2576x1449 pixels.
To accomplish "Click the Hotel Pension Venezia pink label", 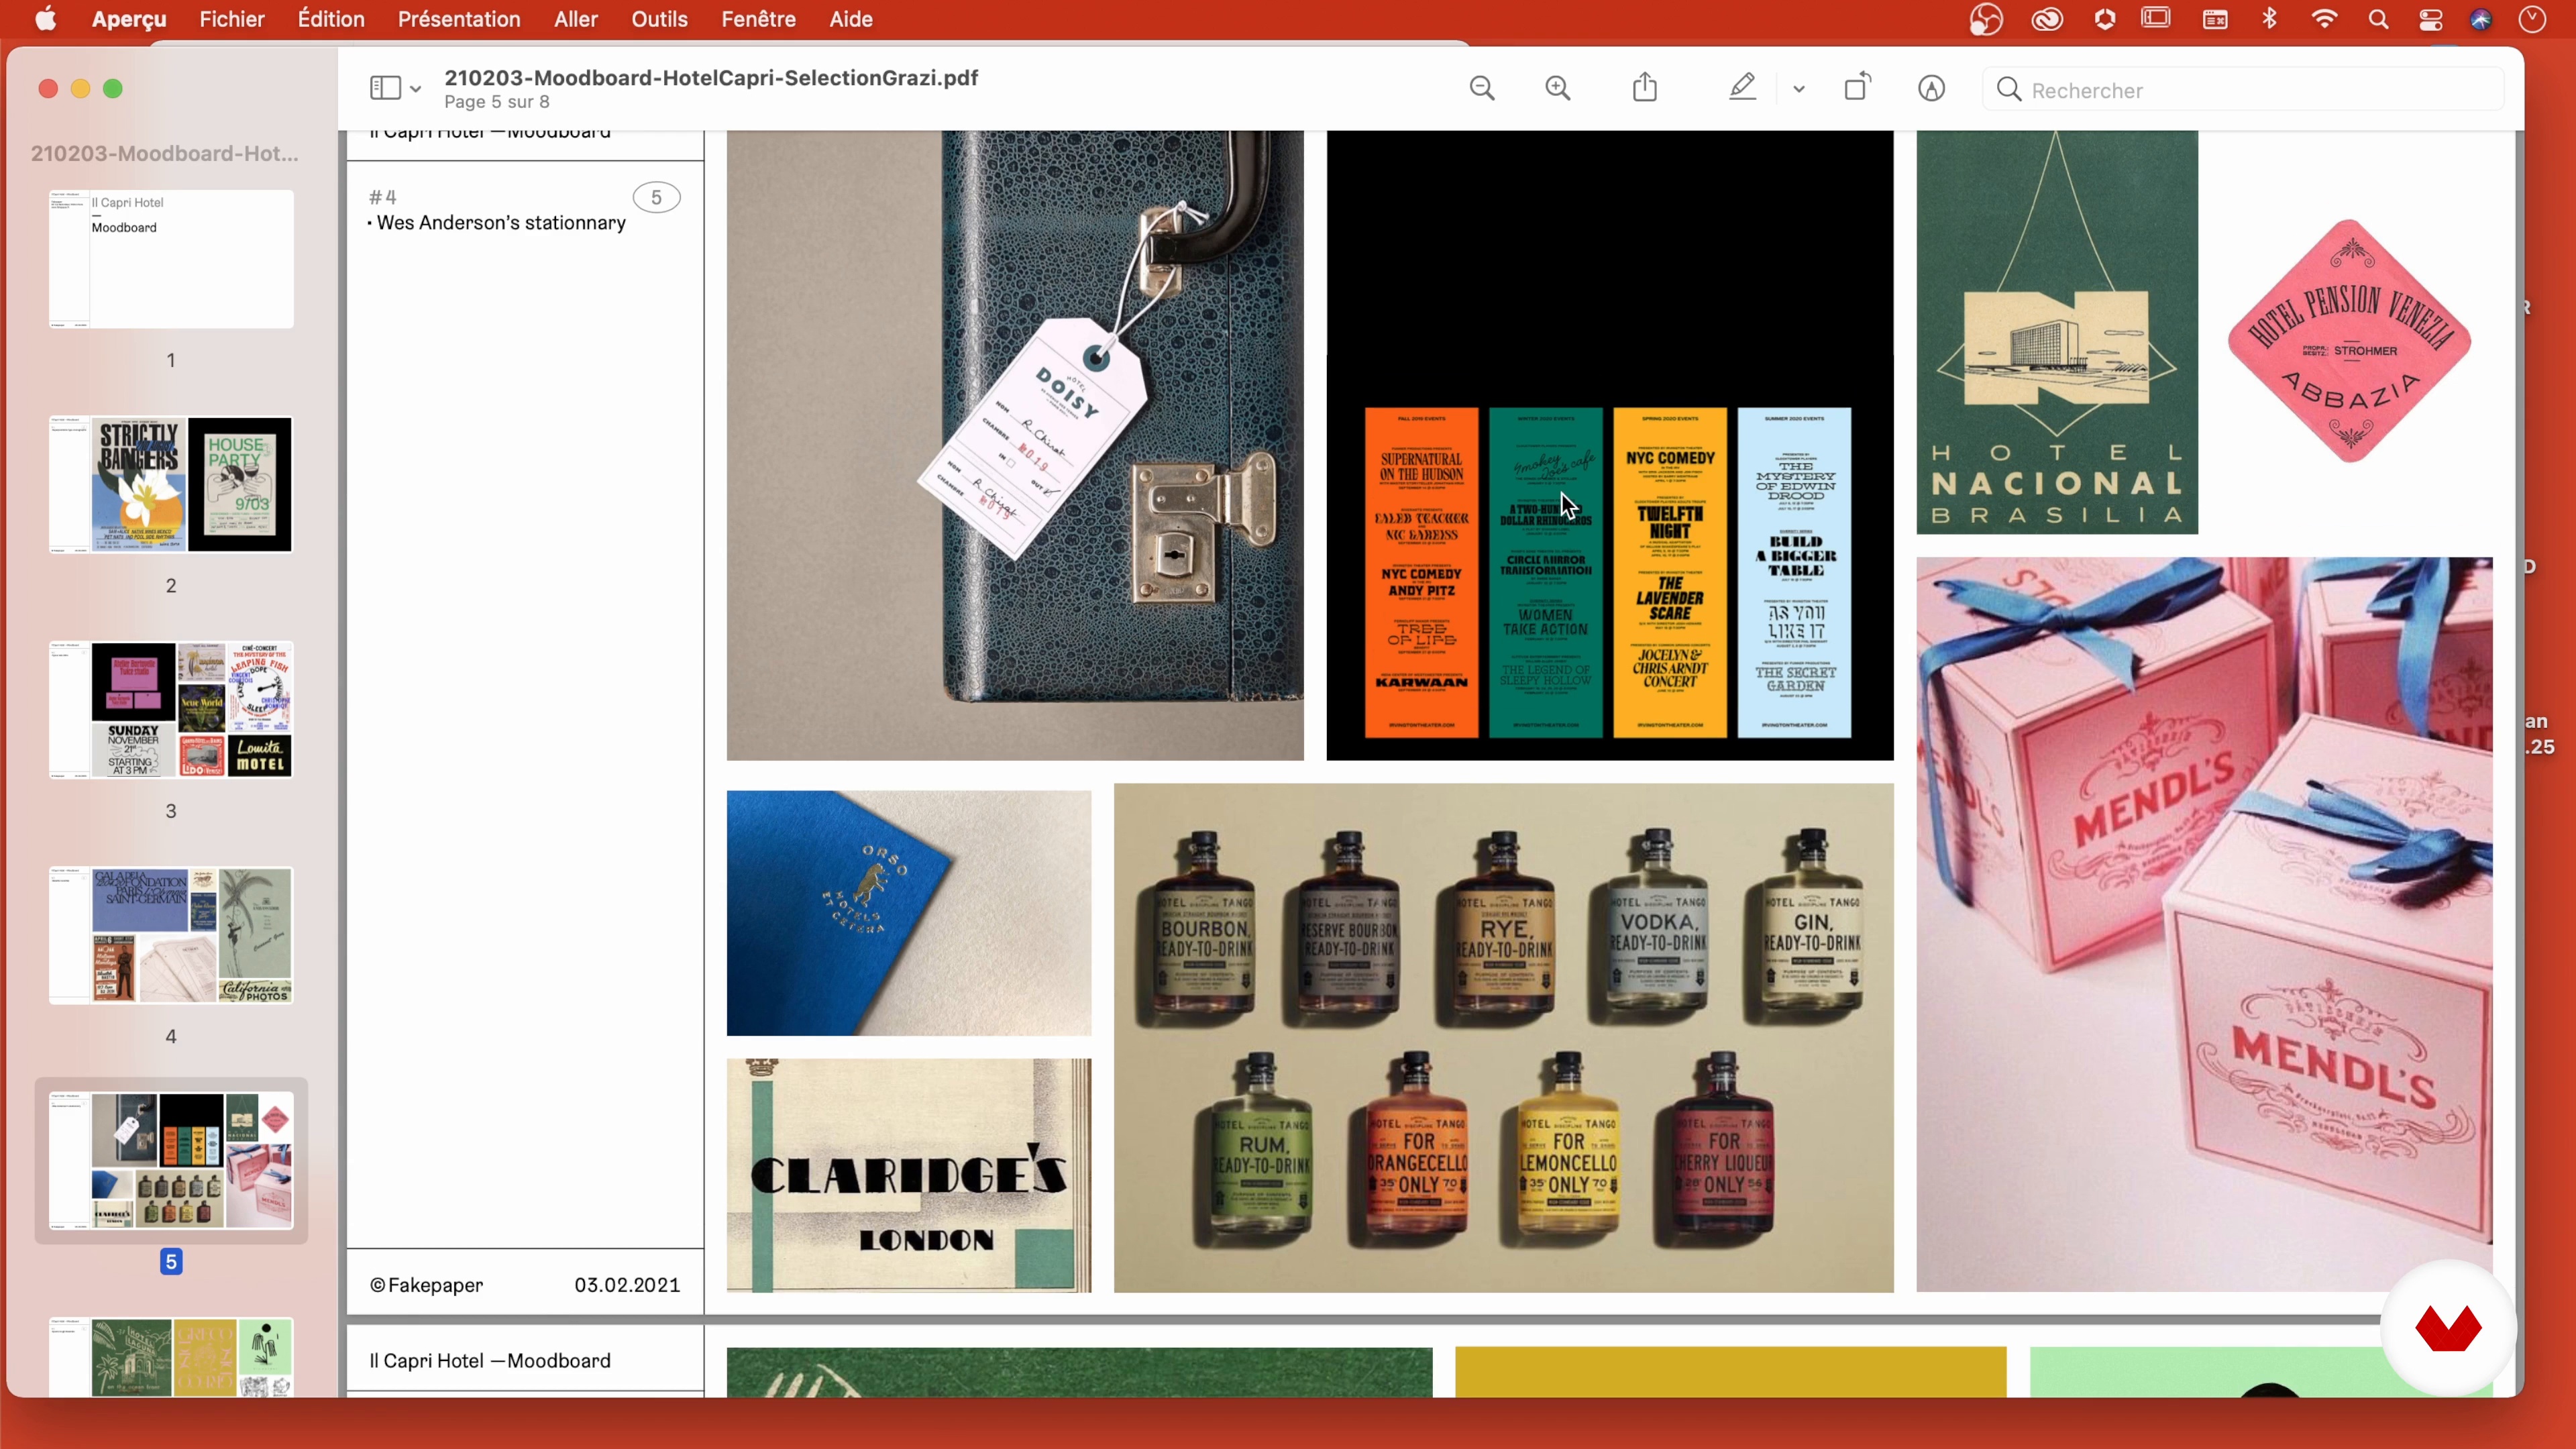I will [x=2349, y=341].
